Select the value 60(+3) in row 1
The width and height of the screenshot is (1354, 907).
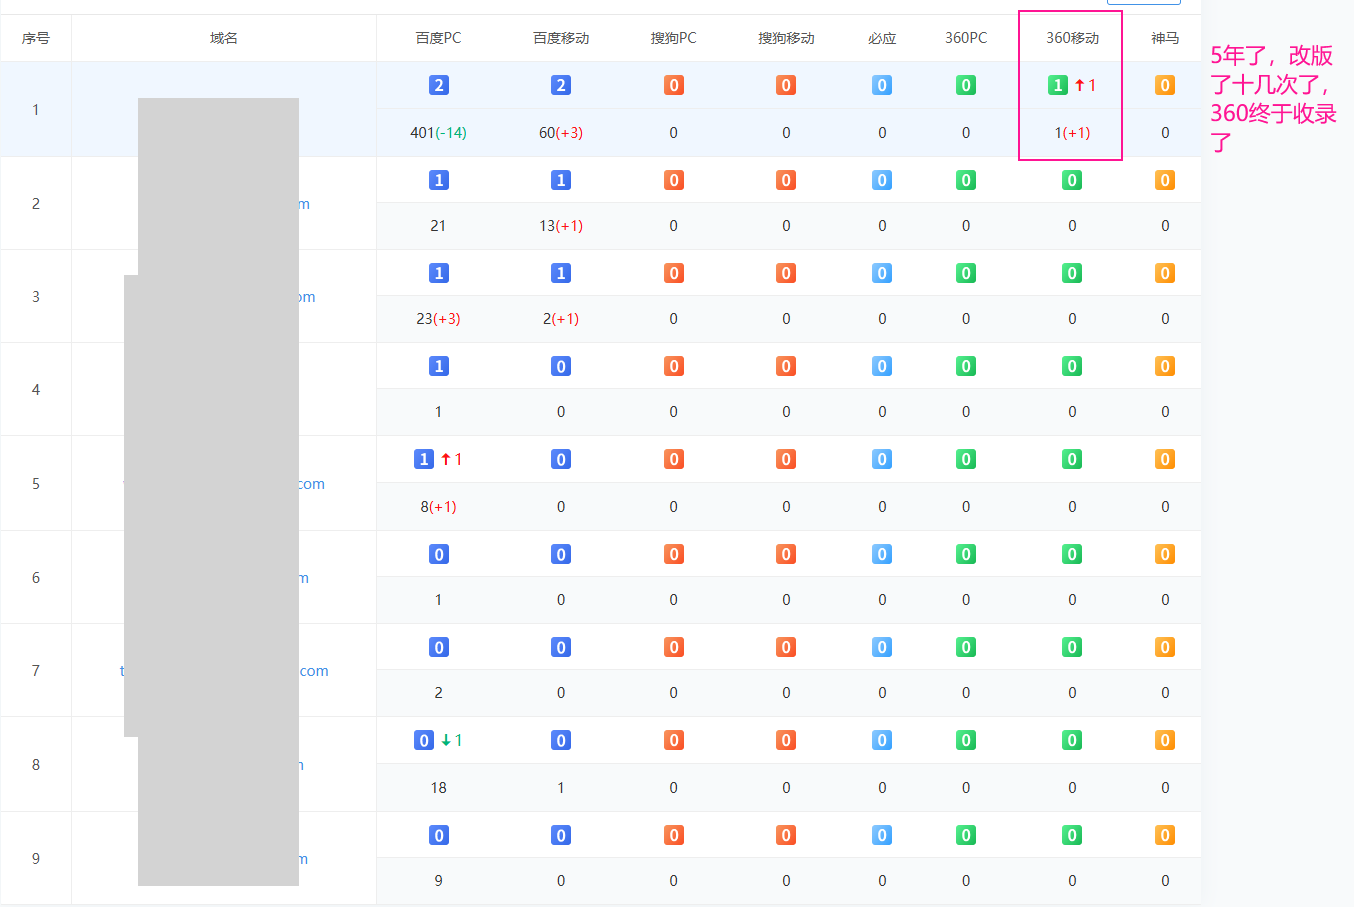[561, 132]
